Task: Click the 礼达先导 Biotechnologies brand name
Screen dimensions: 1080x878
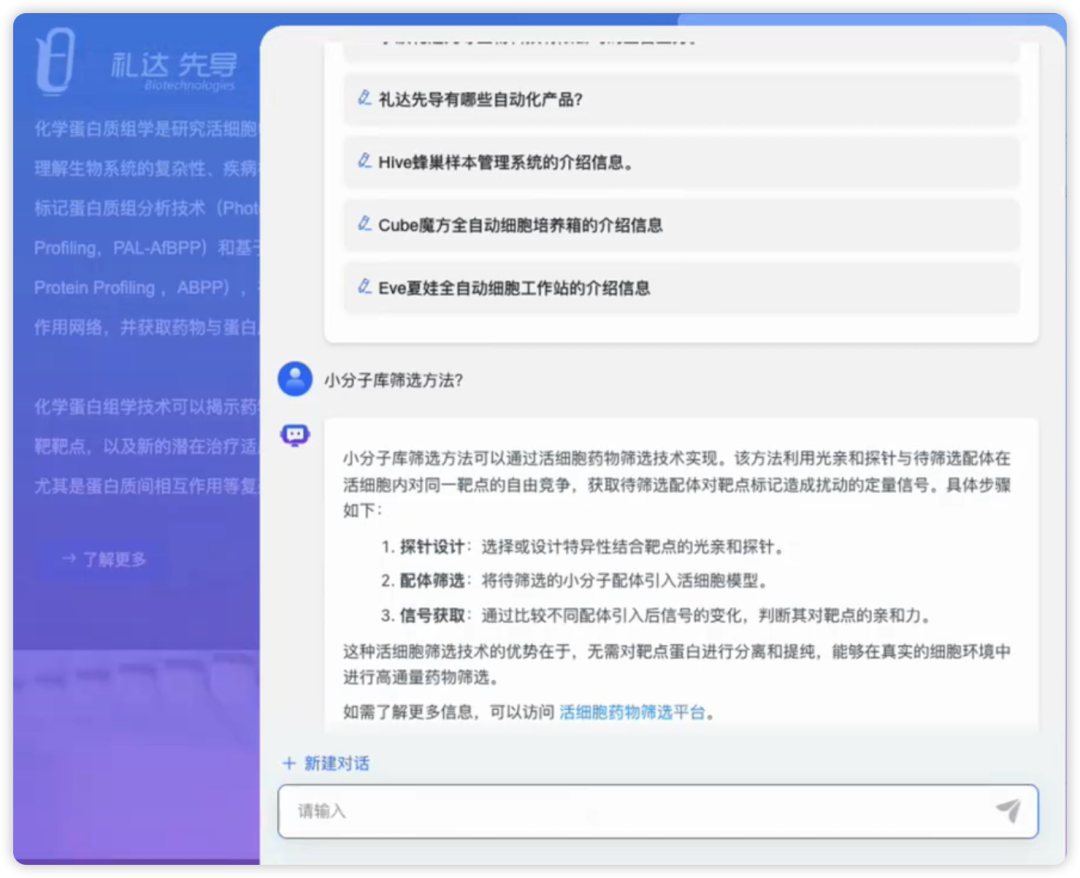Action: pos(174,69)
